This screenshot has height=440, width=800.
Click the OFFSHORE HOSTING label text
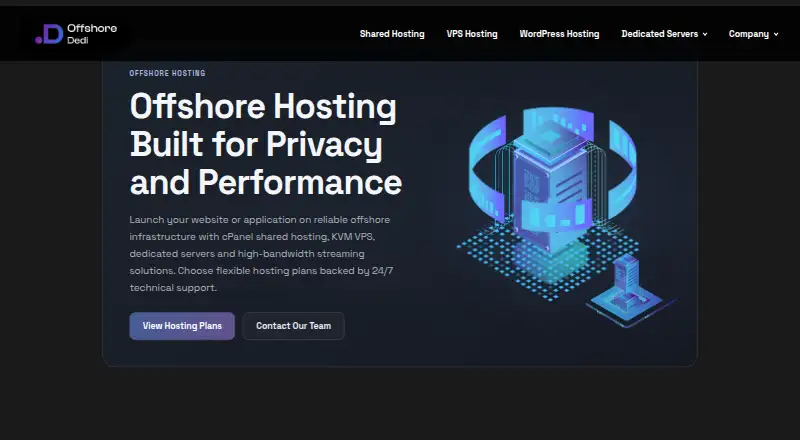(x=167, y=74)
